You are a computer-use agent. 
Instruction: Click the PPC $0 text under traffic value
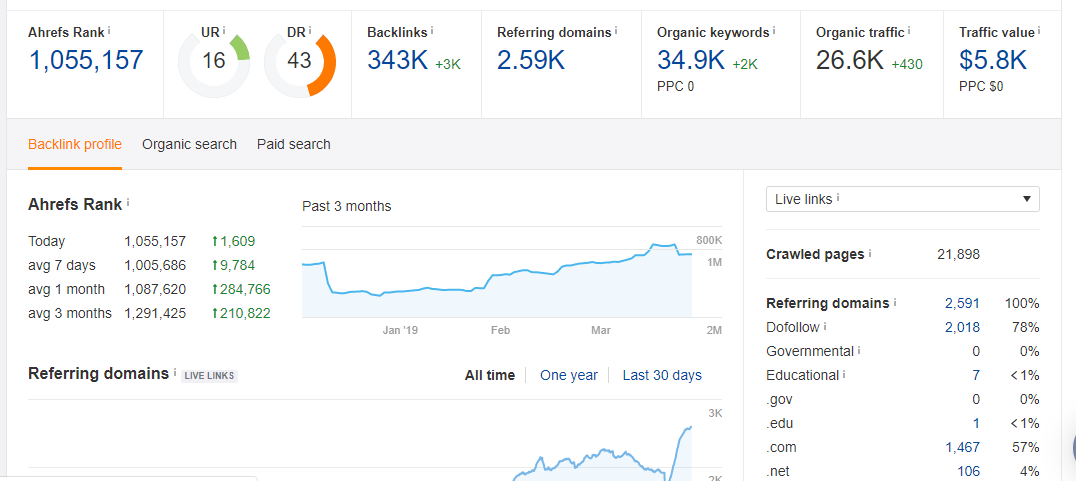point(981,87)
